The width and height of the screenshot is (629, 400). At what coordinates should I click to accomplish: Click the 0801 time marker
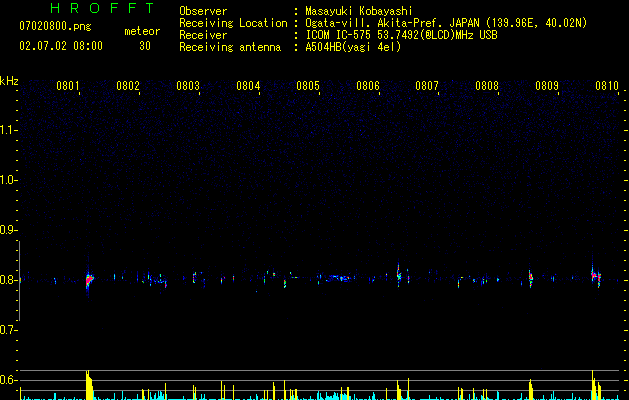point(67,86)
